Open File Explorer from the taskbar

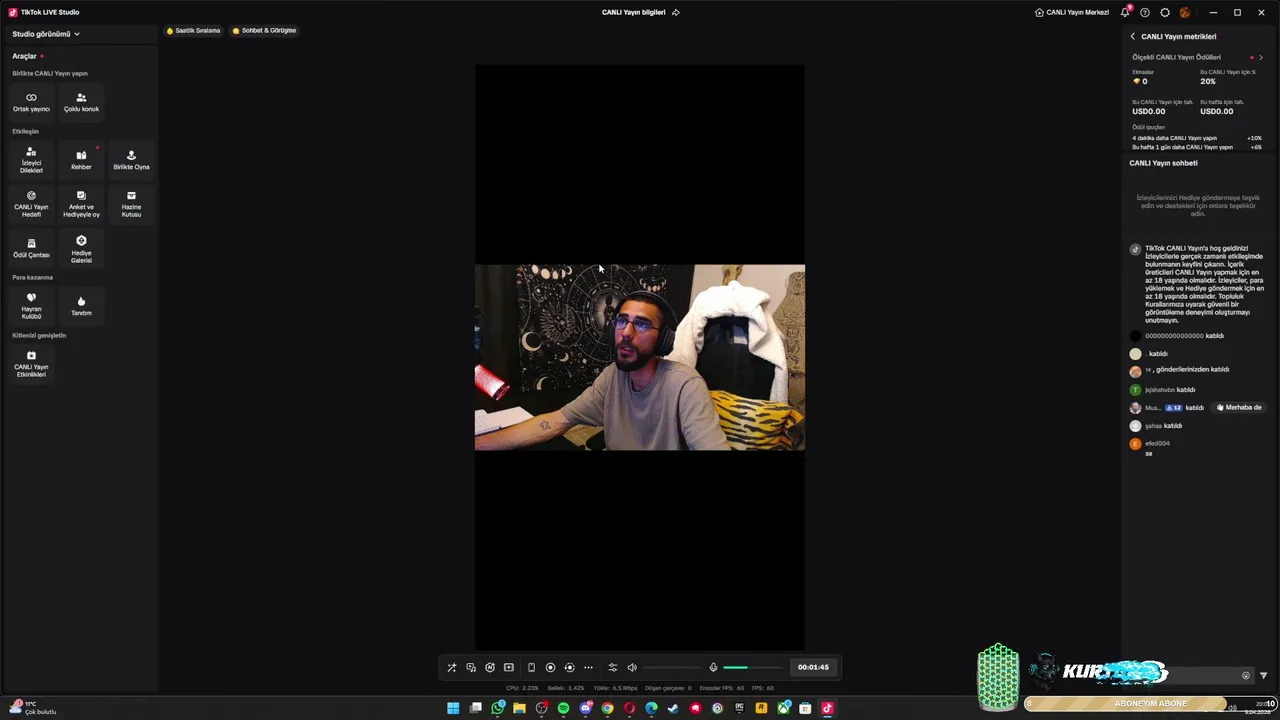(x=519, y=708)
